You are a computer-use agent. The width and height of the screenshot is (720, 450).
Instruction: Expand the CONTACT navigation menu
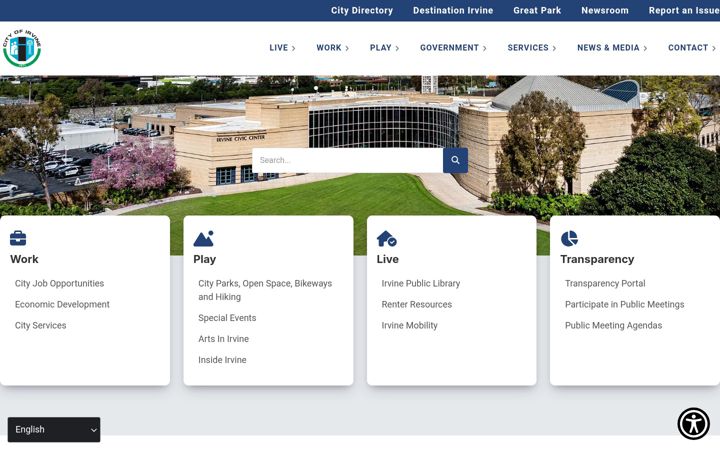(x=692, y=48)
